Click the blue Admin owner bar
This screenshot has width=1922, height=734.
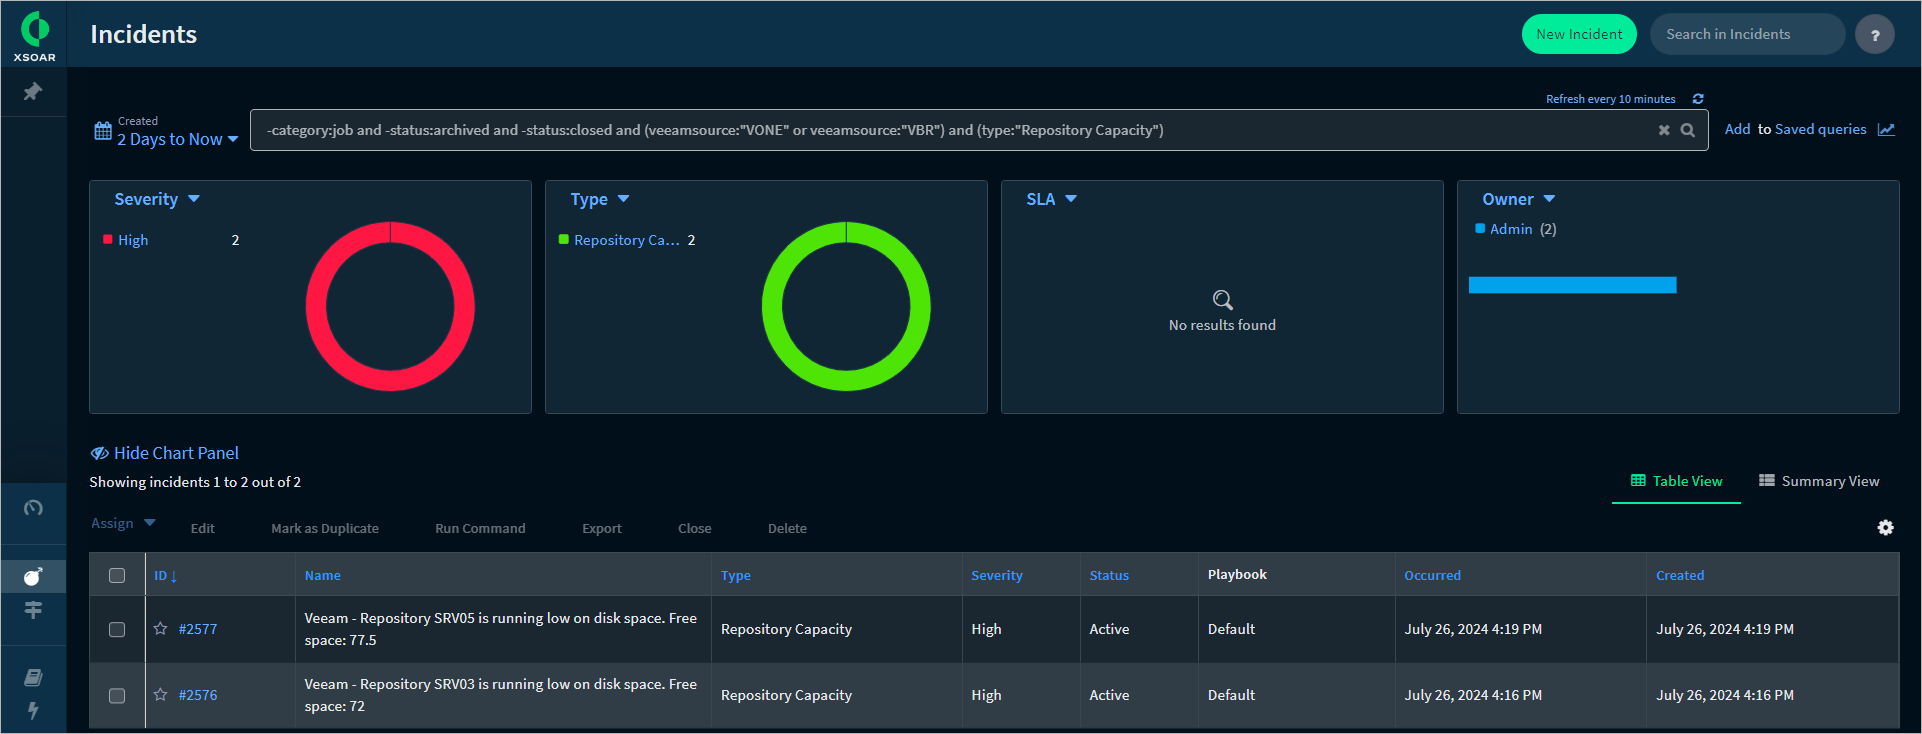tap(1572, 285)
